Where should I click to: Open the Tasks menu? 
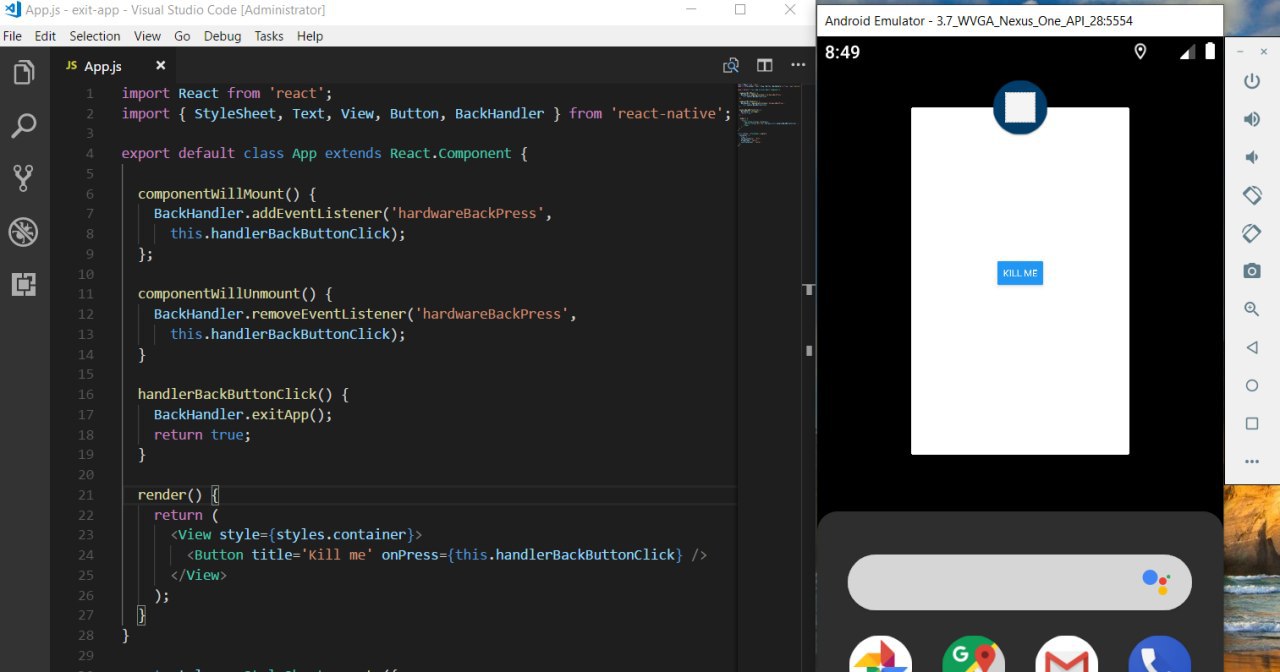point(268,36)
